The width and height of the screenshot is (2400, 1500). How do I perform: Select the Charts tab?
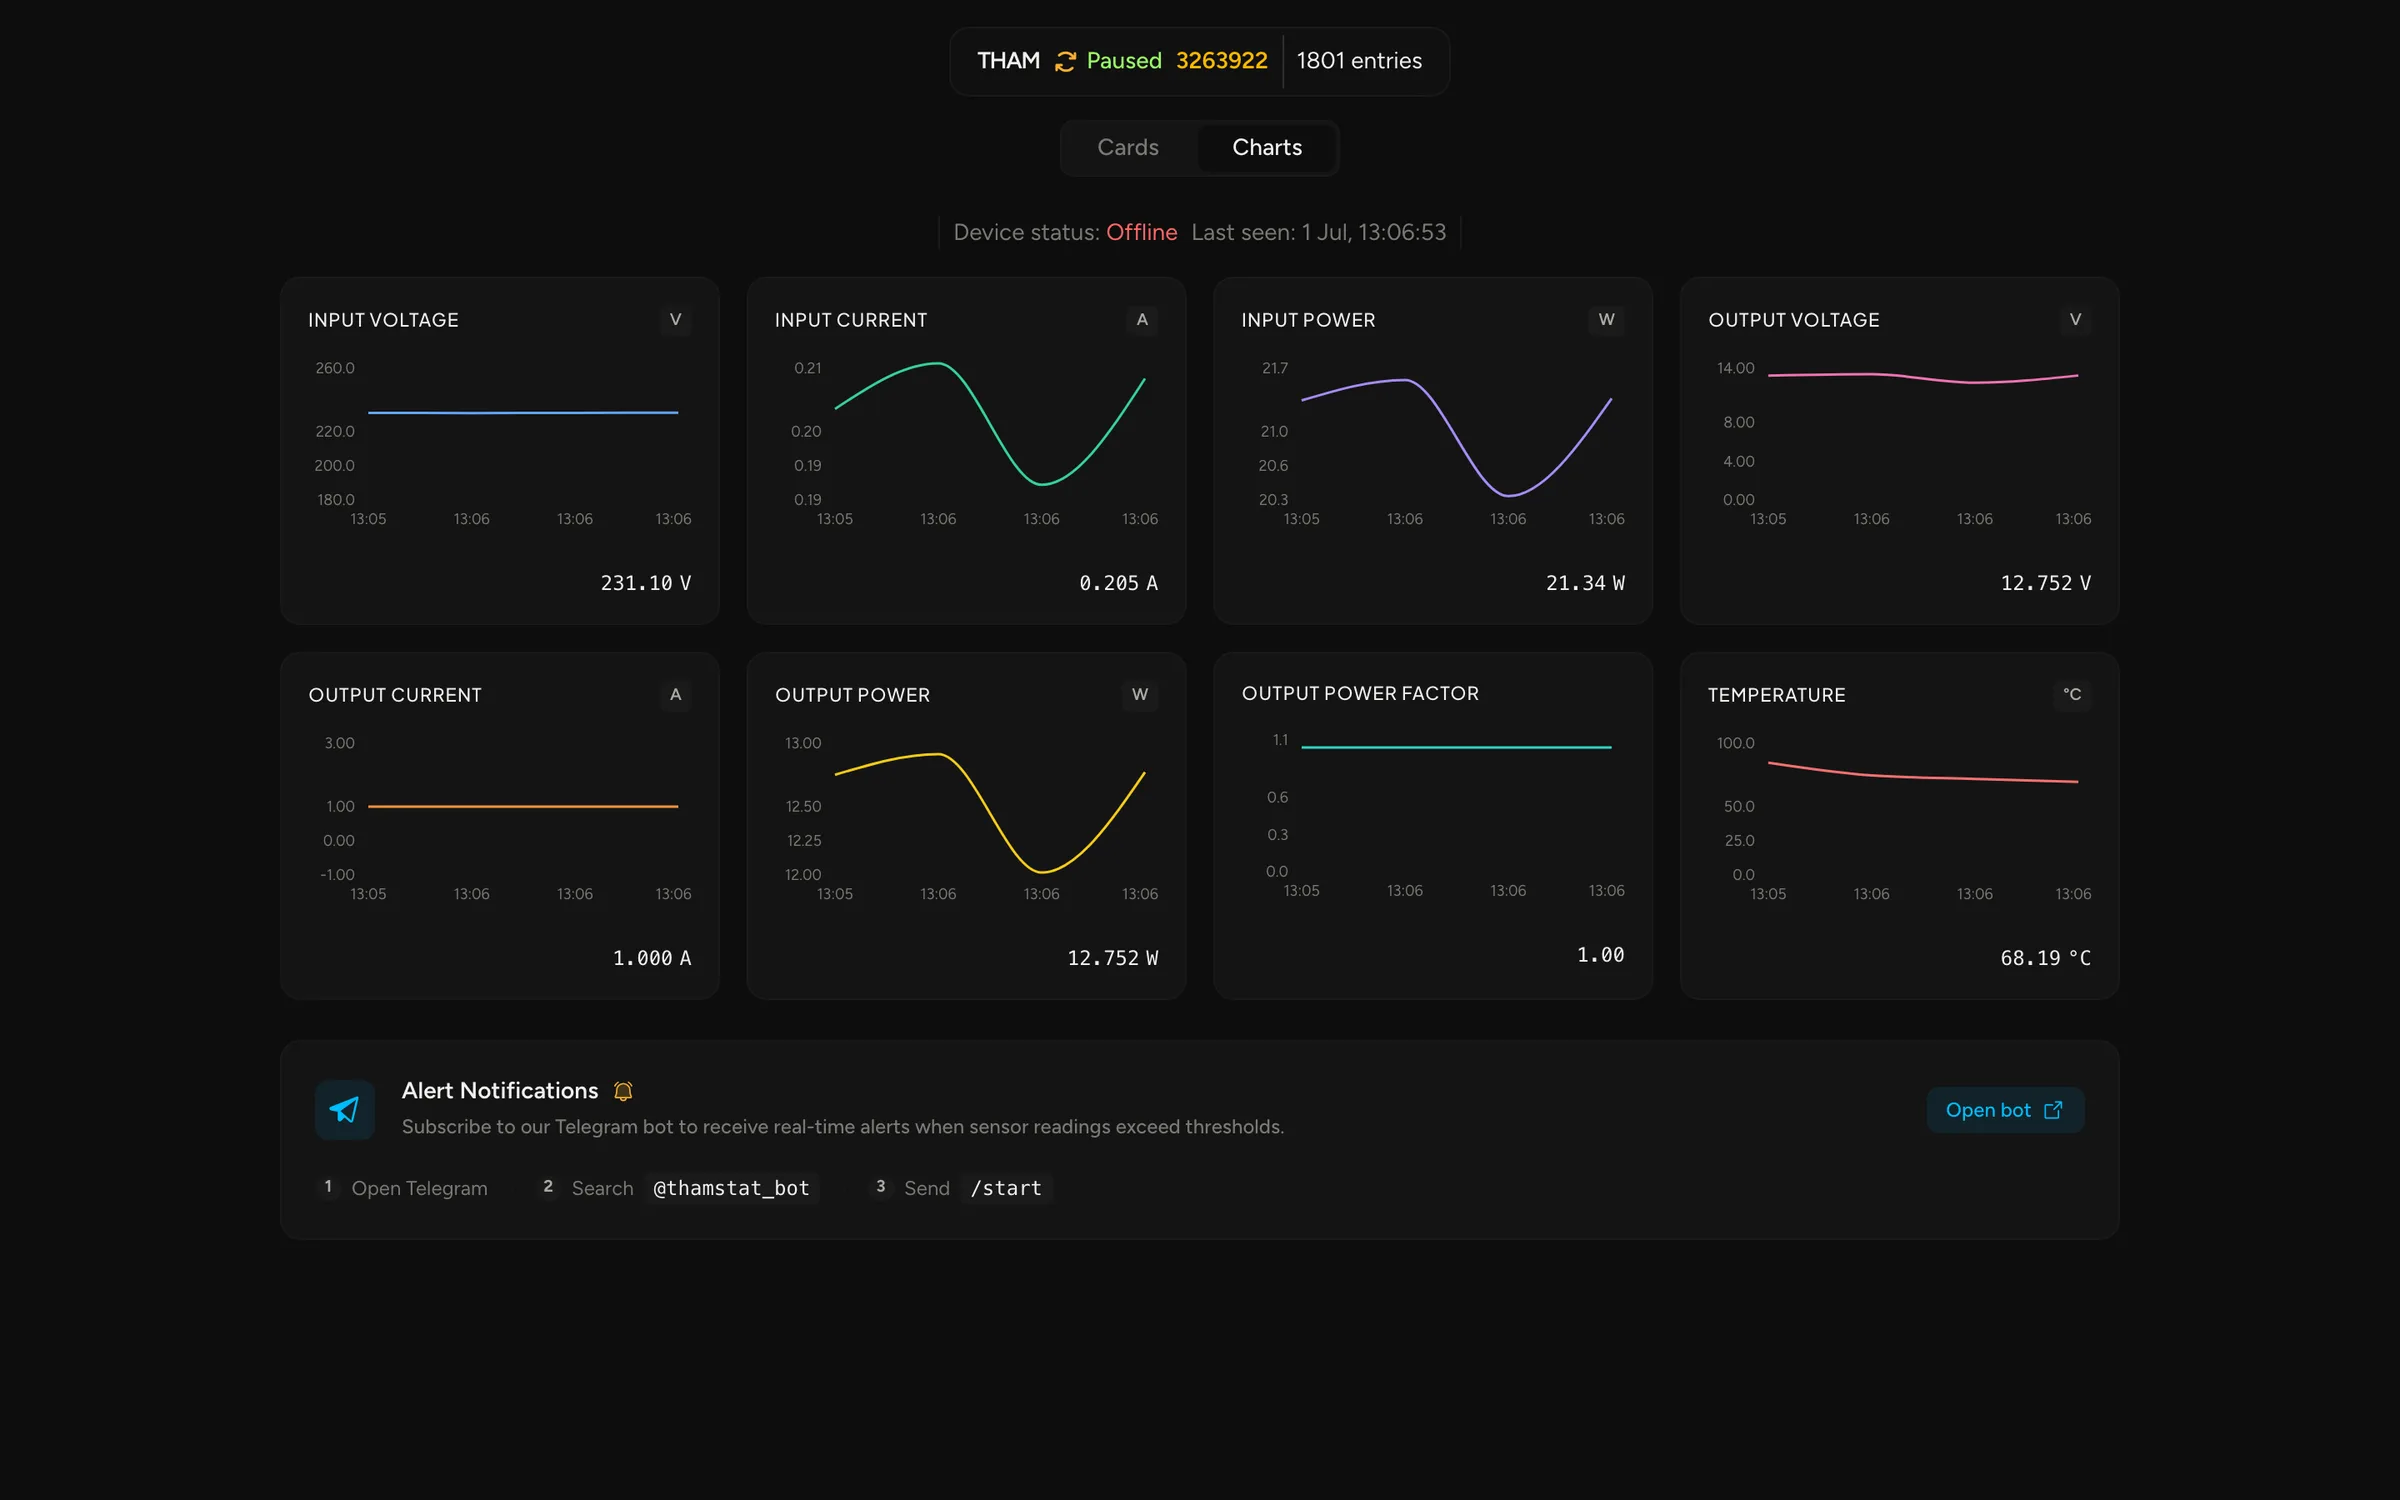(1267, 148)
